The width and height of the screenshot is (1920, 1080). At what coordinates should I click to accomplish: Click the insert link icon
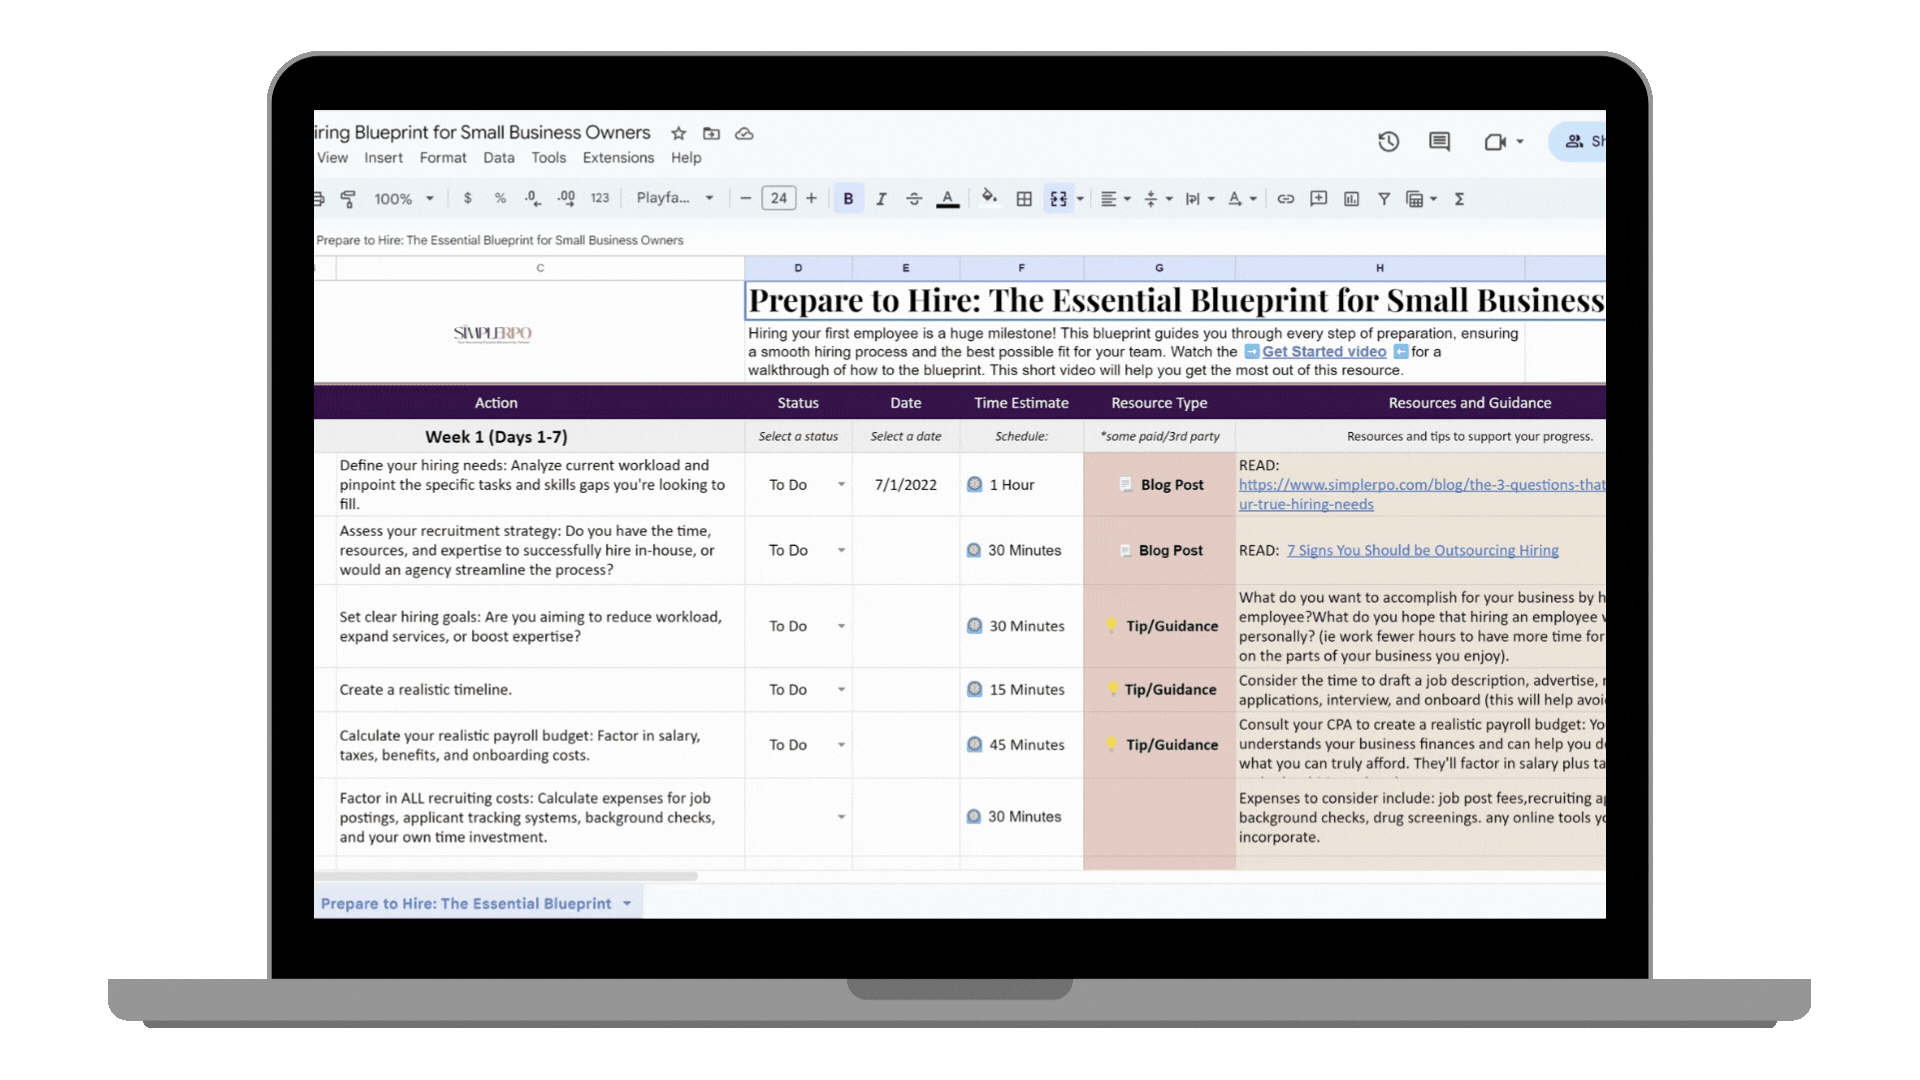click(1286, 199)
